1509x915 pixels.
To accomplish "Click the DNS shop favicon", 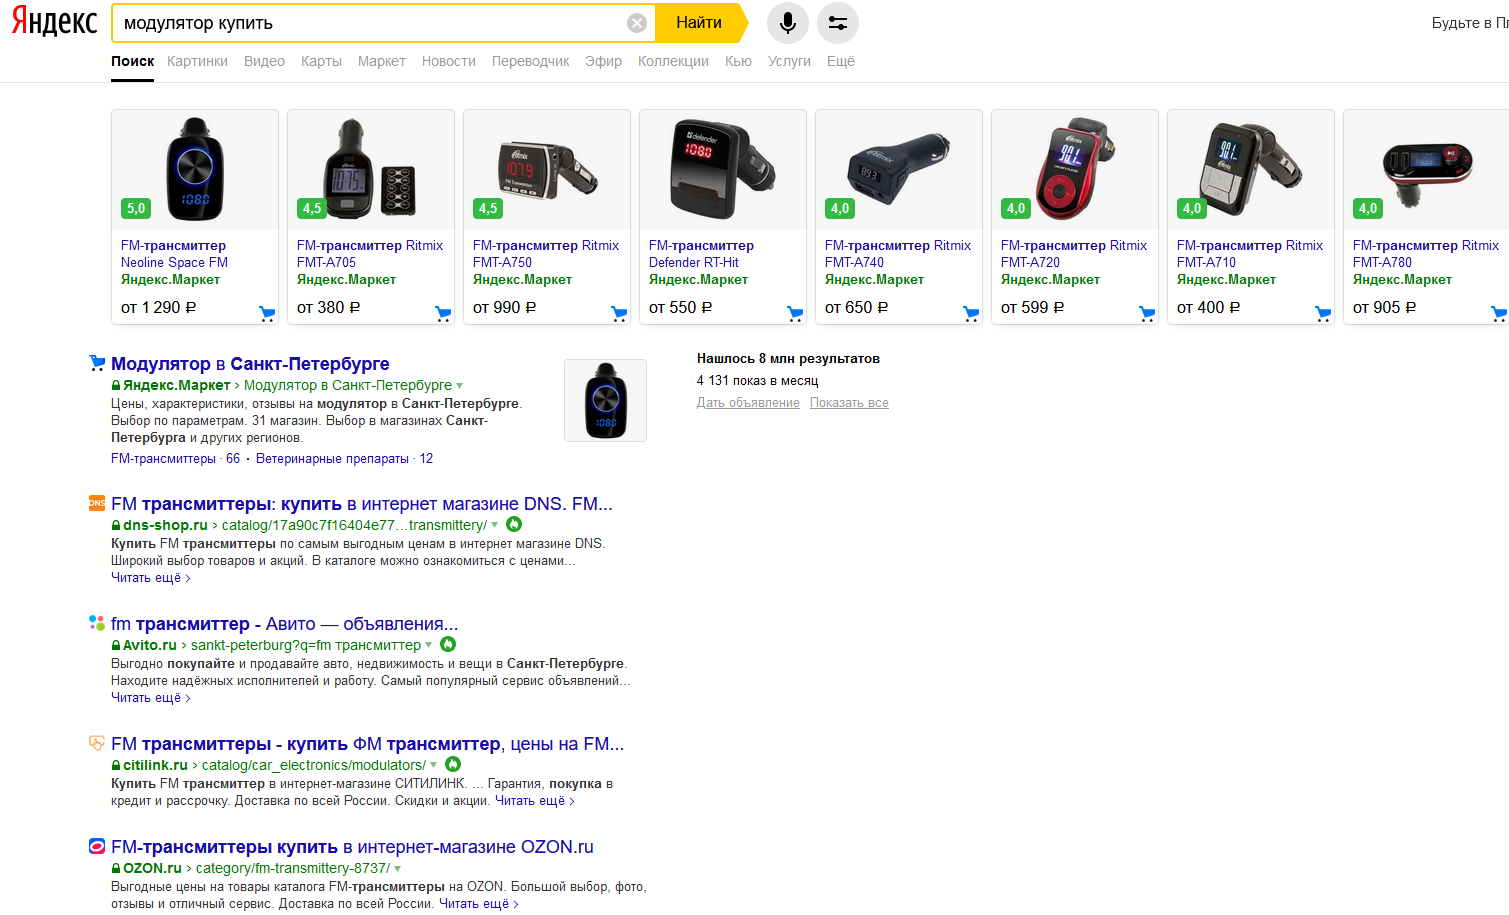I will 97,503.
